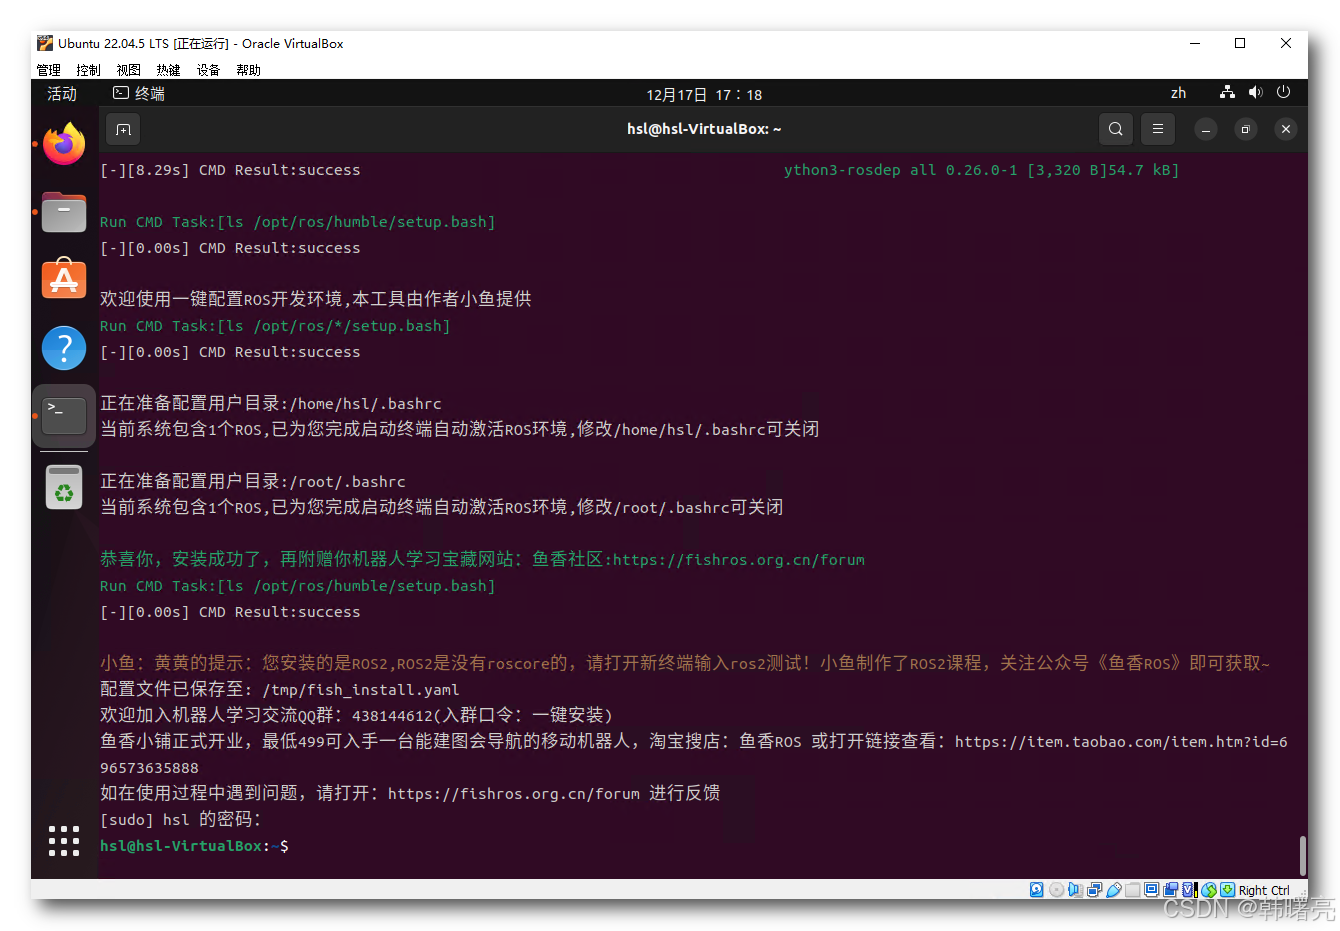The width and height of the screenshot is (1340, 931).
Task: Open the system status menu via power icon
Action: tap(1283, 92)
